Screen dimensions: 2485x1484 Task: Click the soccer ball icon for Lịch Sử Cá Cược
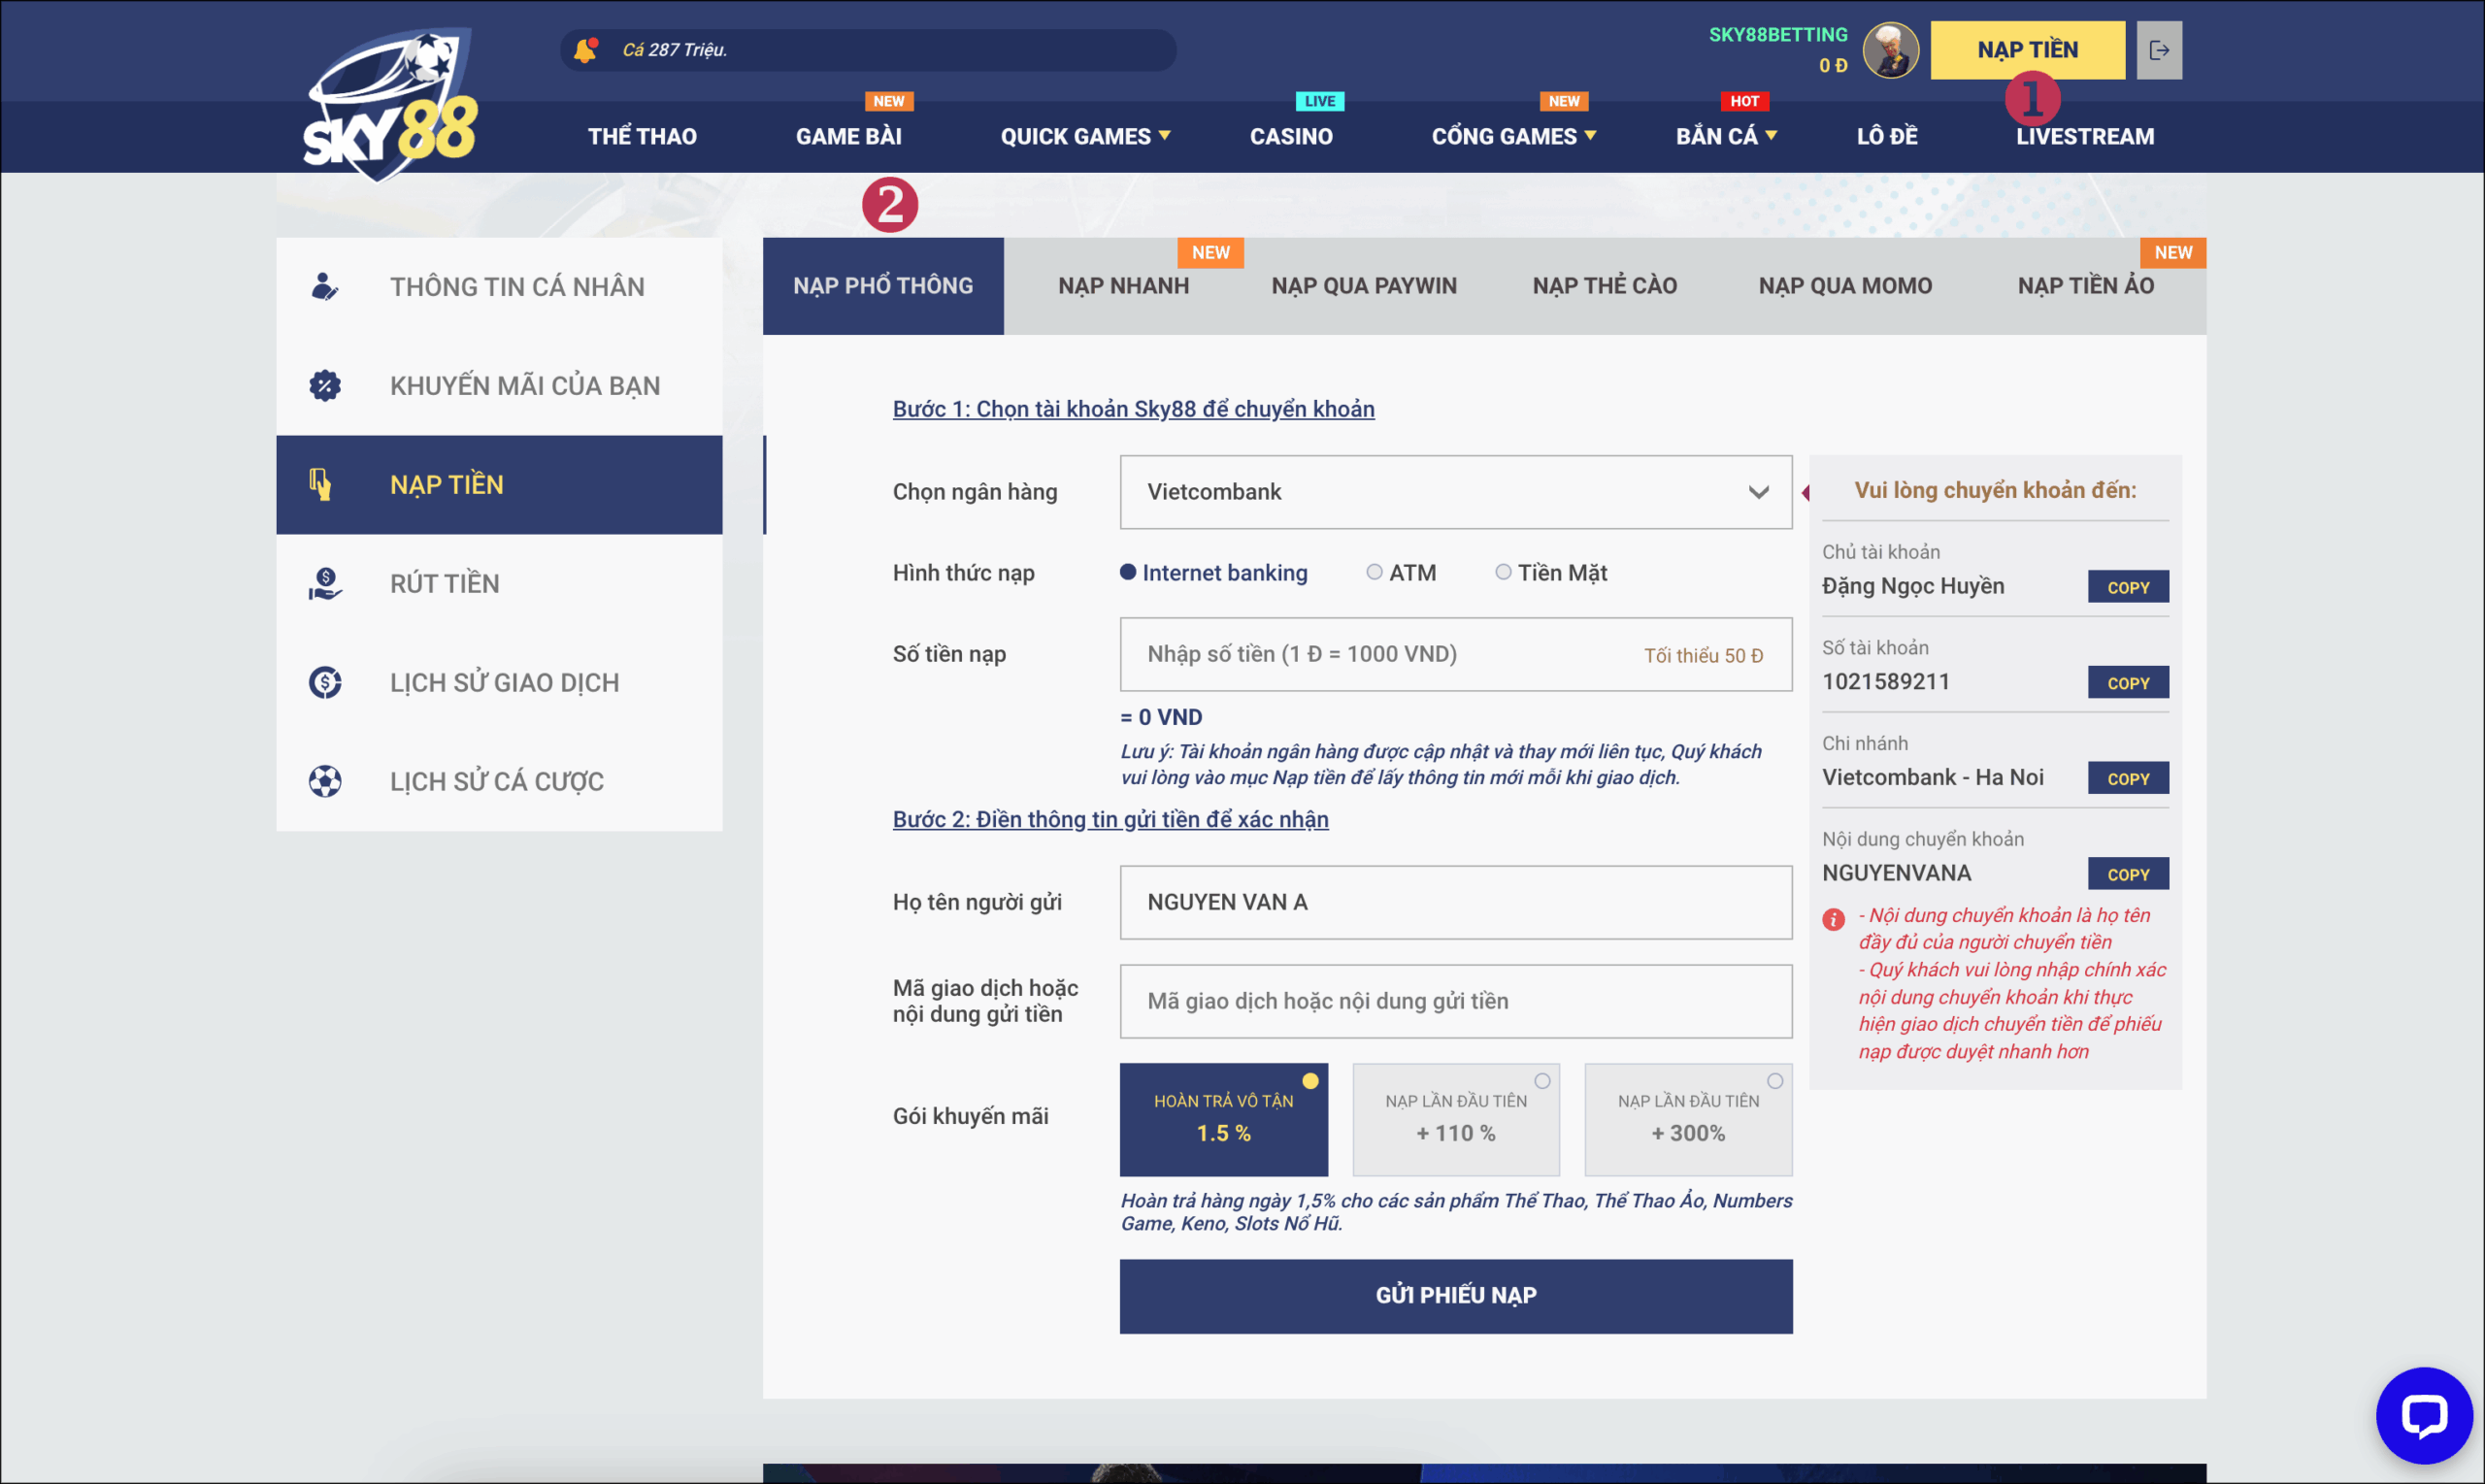click(x=325, y=781)
